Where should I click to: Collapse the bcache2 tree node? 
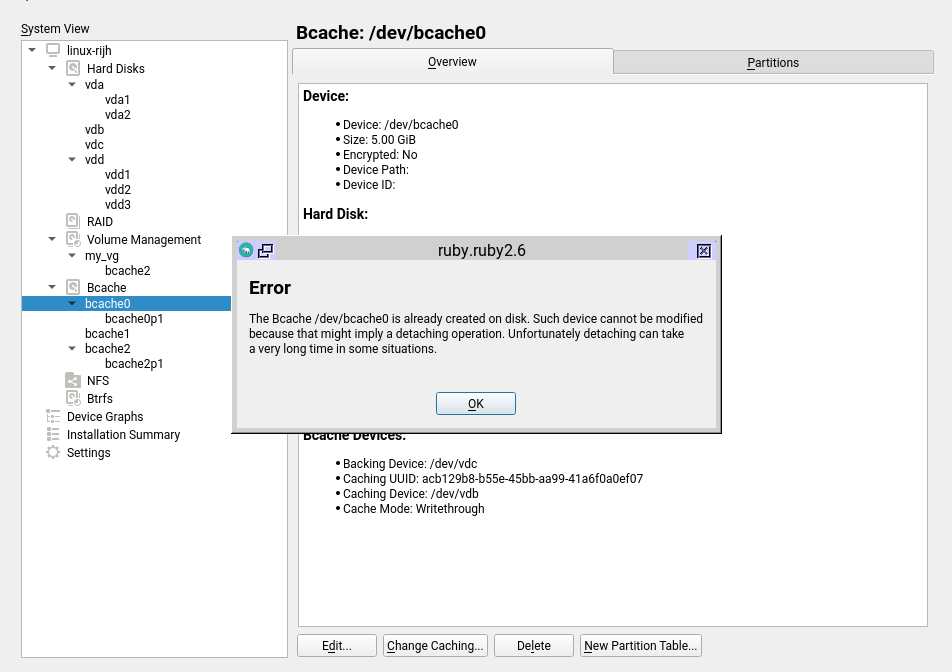(x=72, y=348)
